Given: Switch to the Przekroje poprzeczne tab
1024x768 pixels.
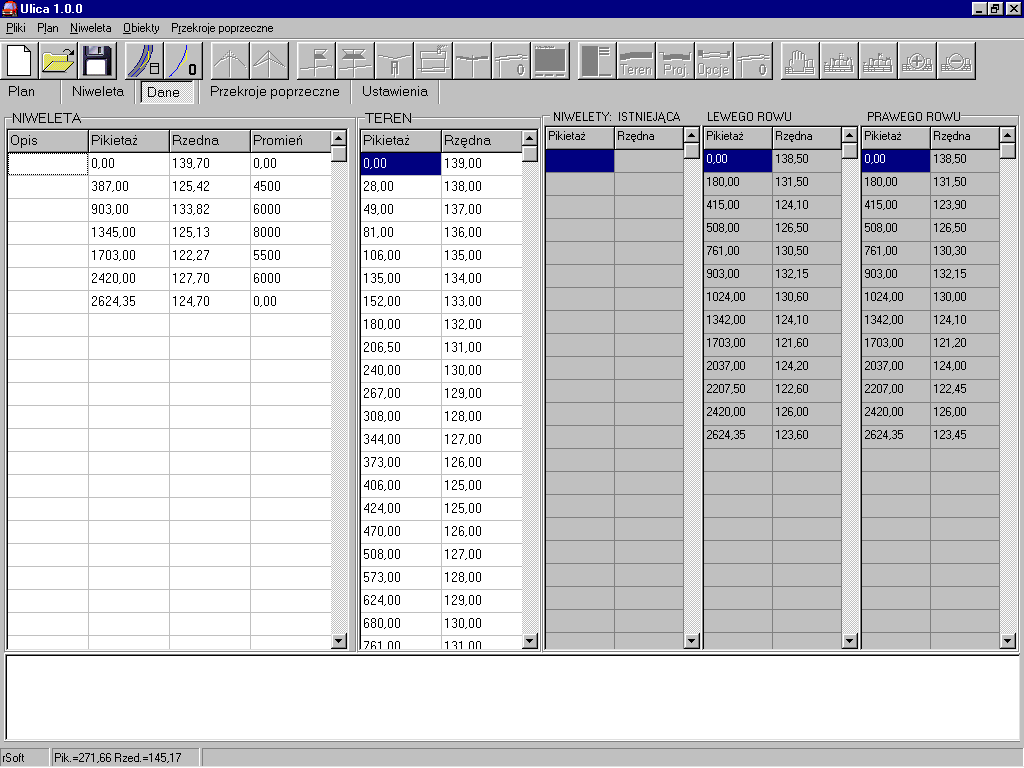Looking at the screenshot, I should [x=274, y=91].
